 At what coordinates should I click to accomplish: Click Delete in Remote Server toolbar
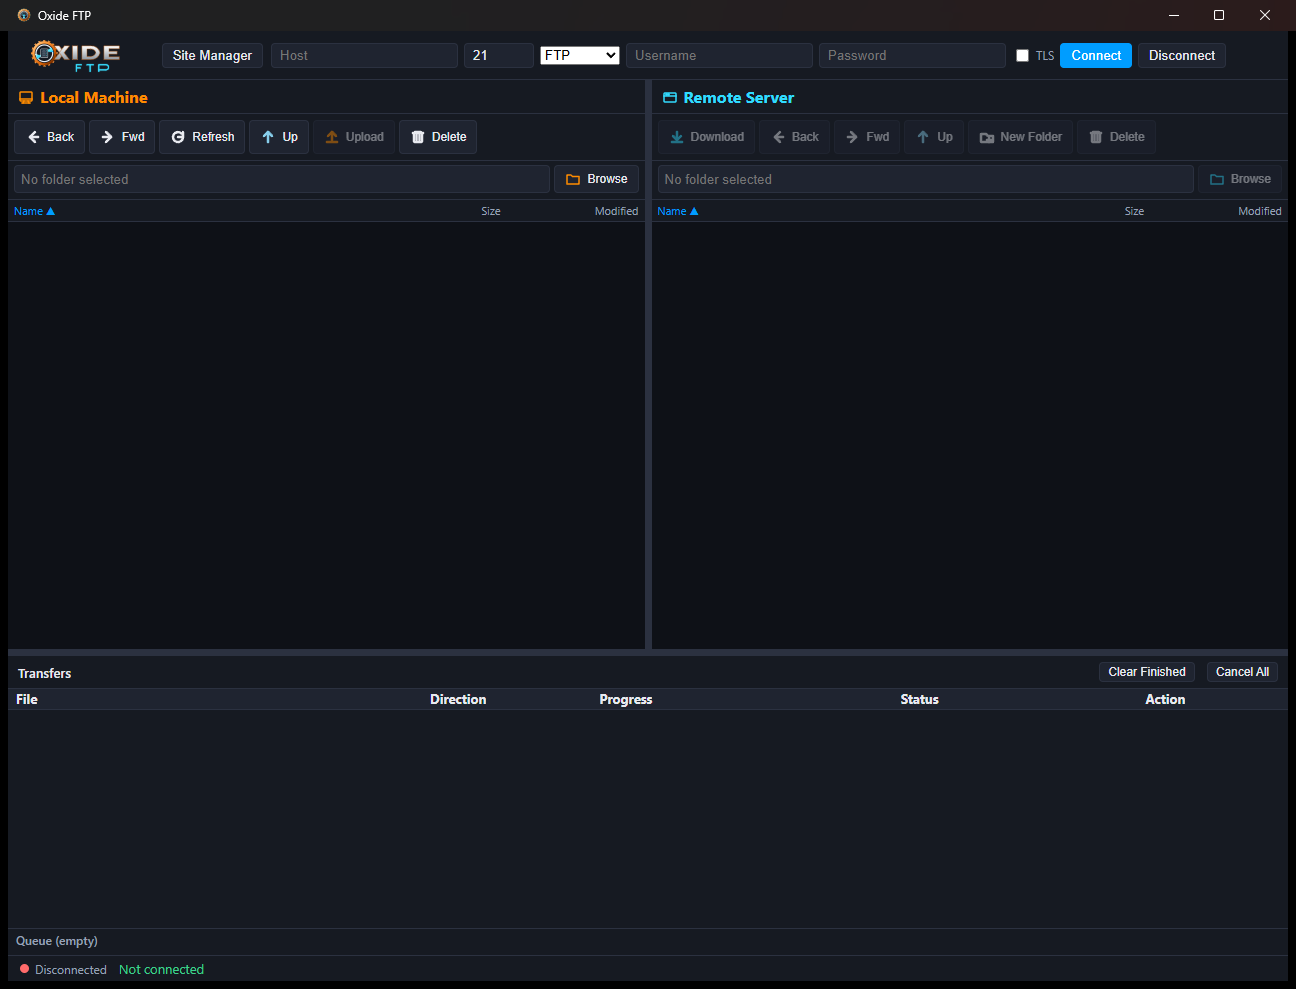coord(1116,137)
